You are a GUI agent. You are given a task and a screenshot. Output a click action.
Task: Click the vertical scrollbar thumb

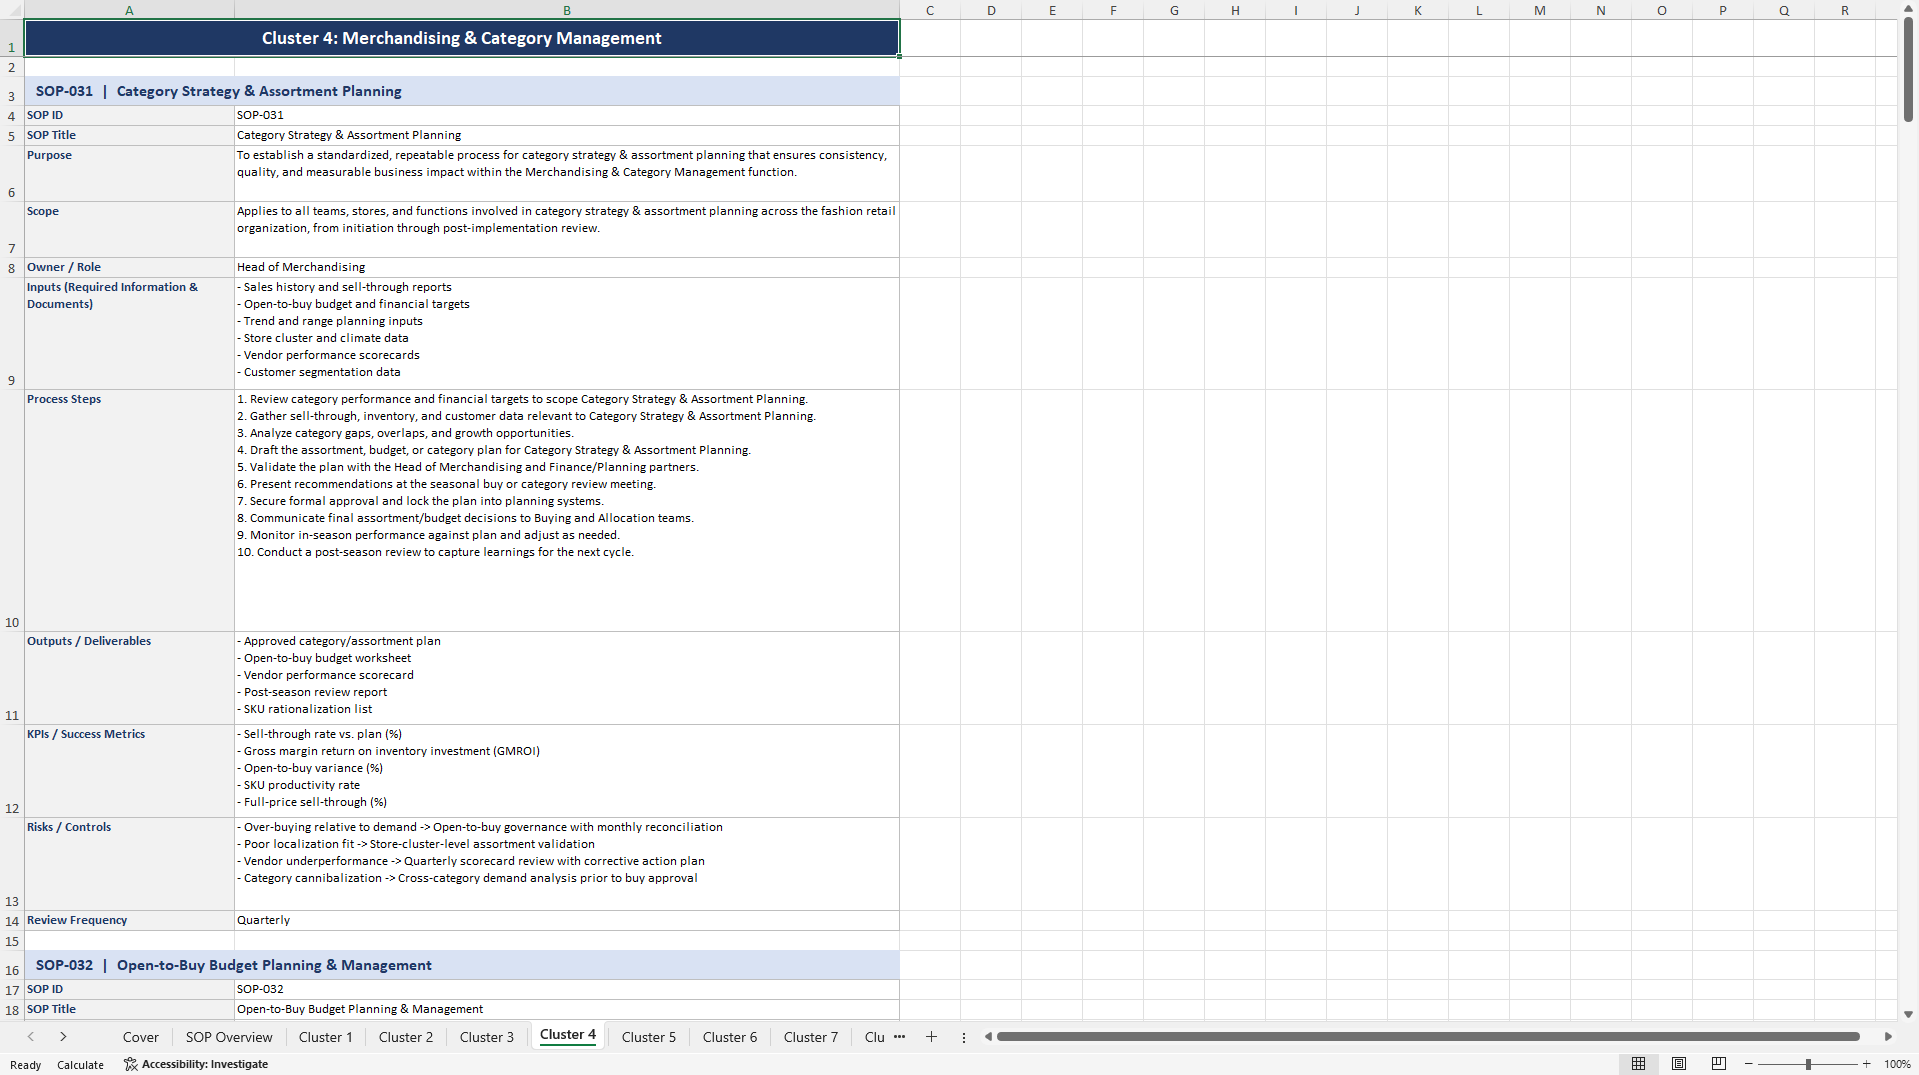click(x=1908, y=69)
